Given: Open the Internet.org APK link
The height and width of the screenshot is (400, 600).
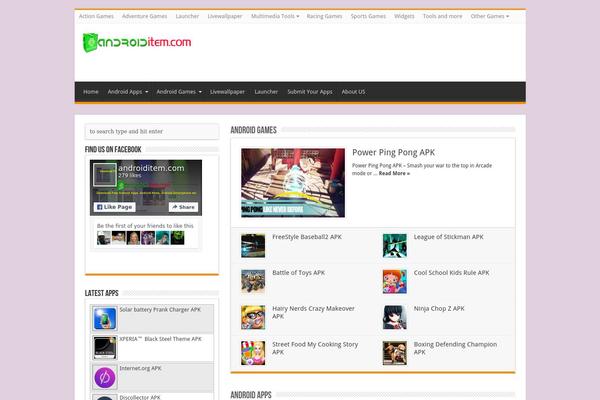Looking at the screenshot, I should (x=140, y=368).
